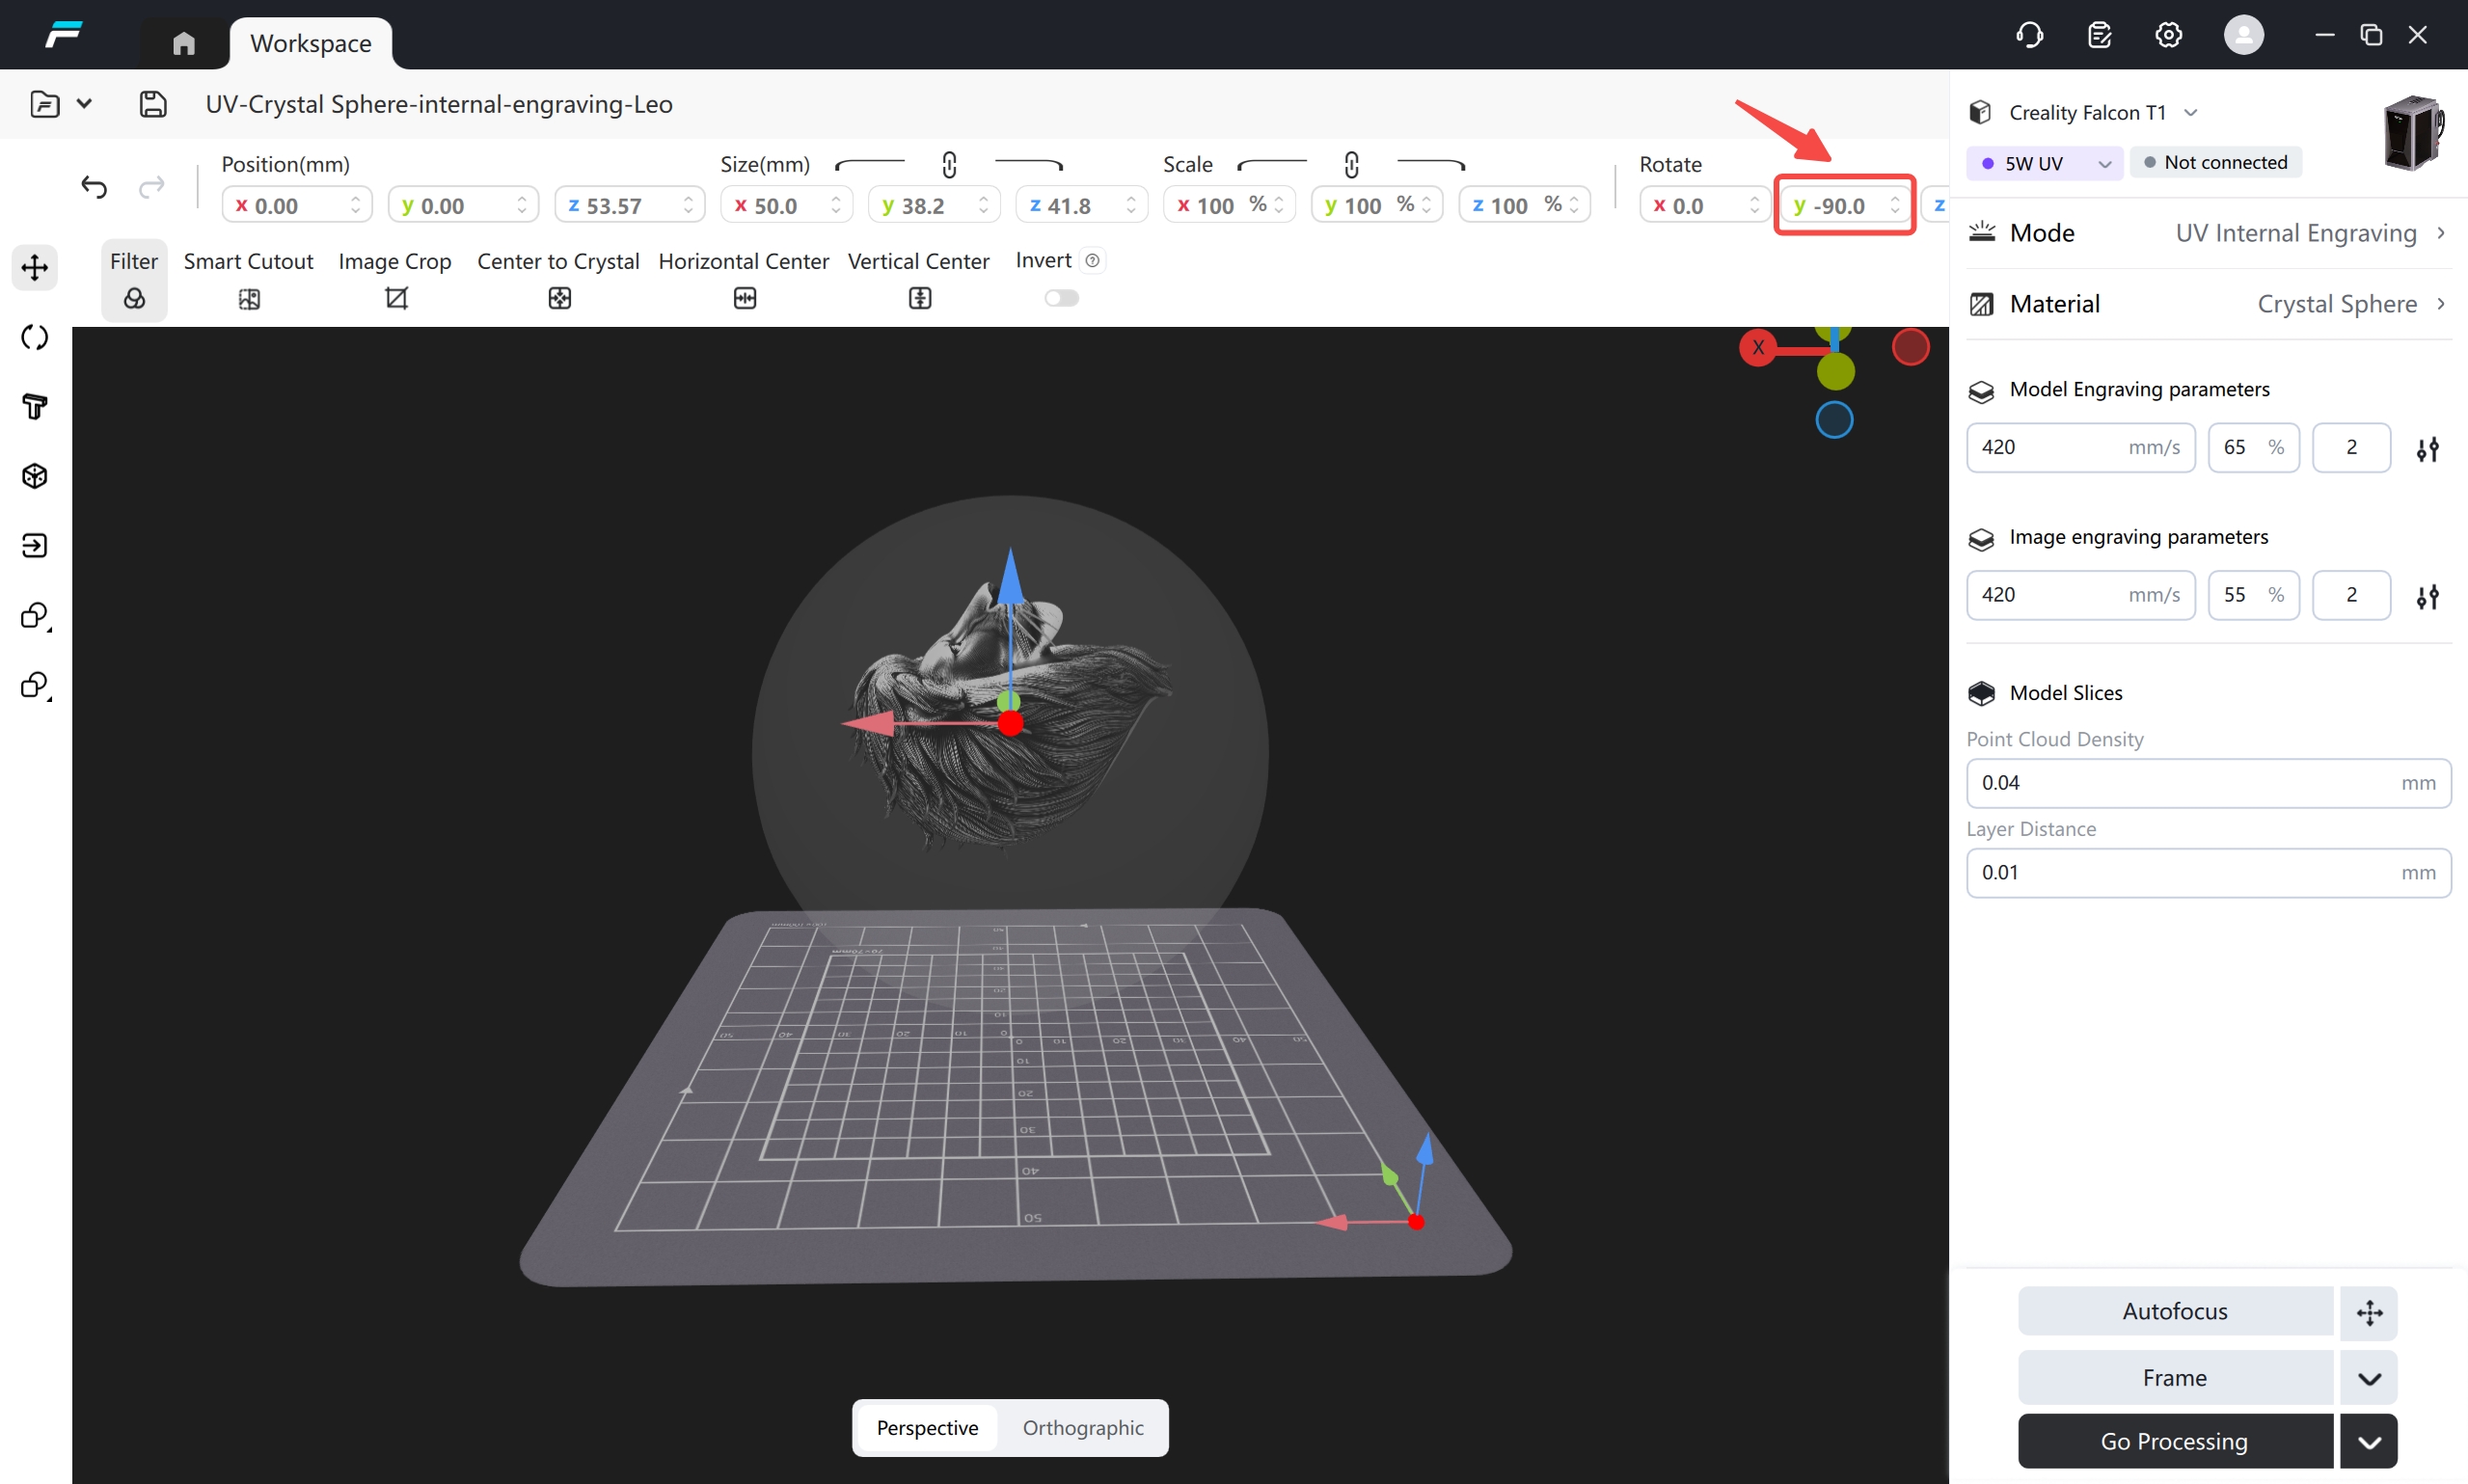Switch to Perspective view
Screen dimensions: 2468x1484
coord(927,1428)
